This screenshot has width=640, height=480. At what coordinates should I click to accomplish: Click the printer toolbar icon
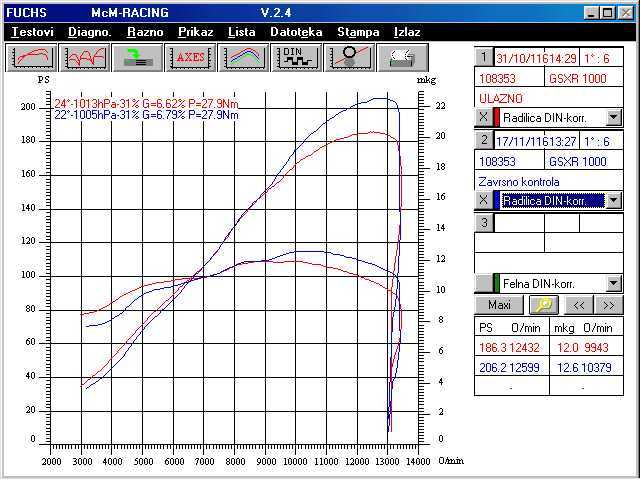coord(403,57)
